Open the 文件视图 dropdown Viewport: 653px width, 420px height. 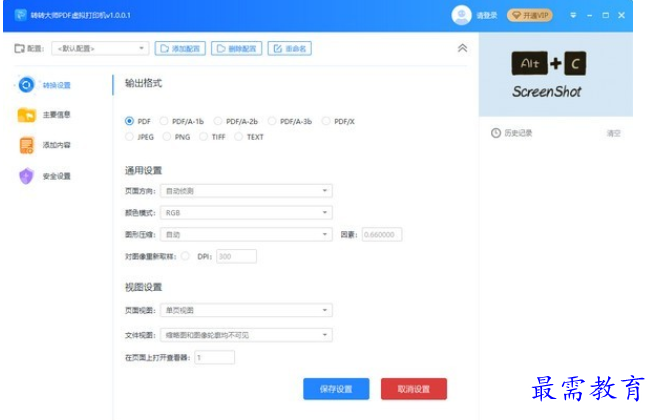click(246, 335)
